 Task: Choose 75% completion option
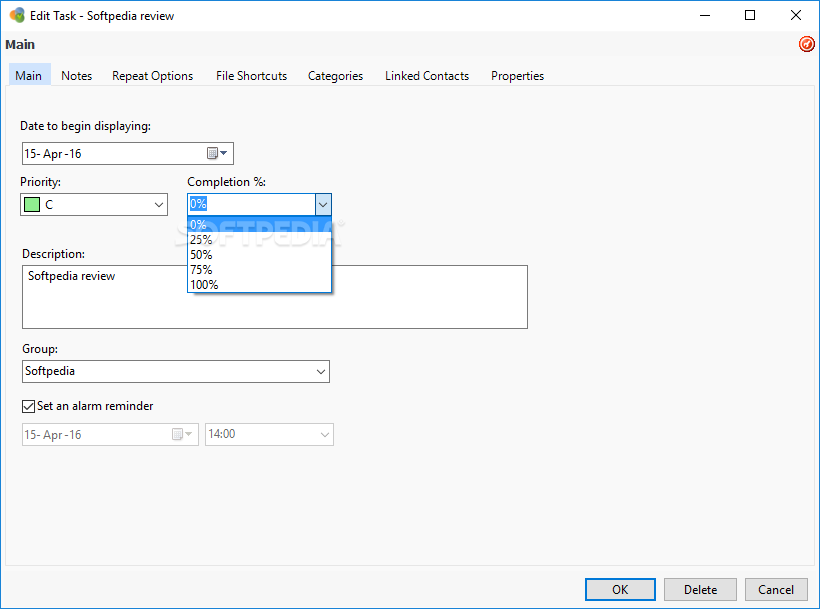pos(259,270)
